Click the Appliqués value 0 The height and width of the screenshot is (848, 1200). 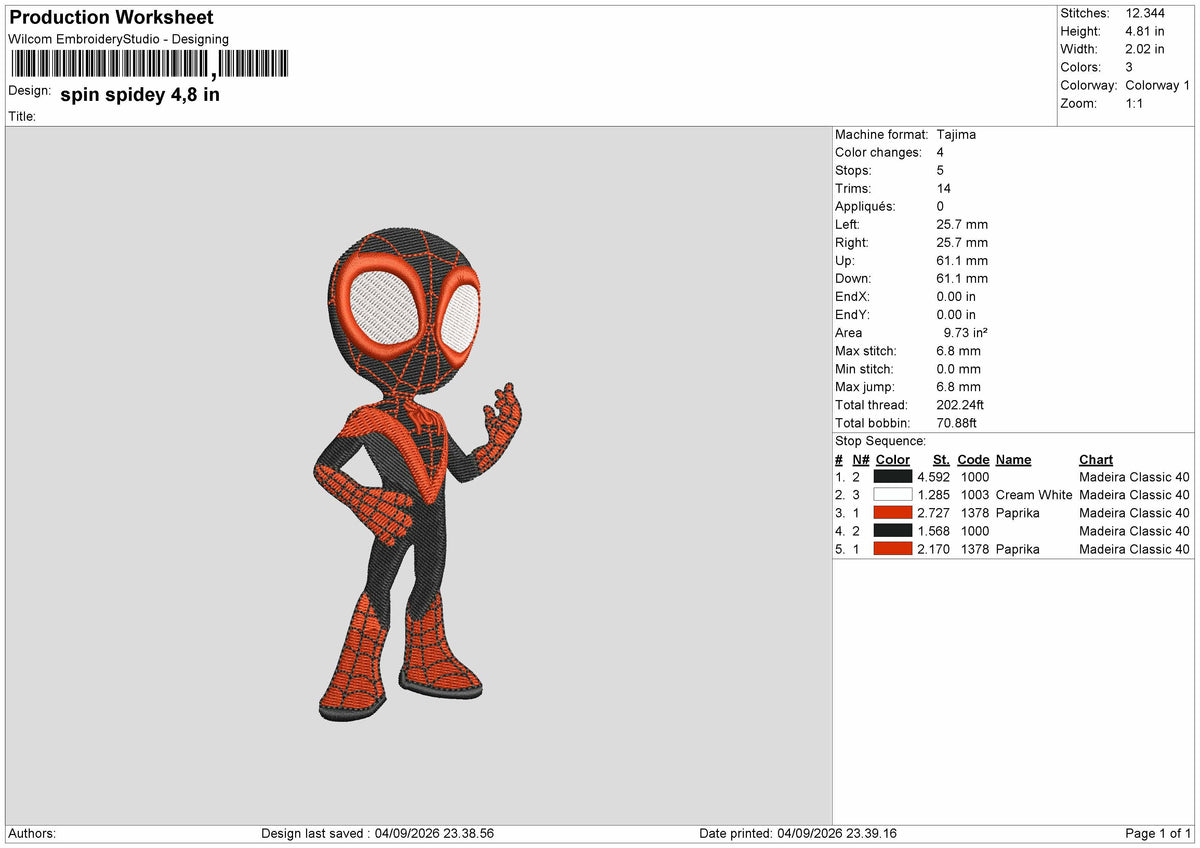940,207
